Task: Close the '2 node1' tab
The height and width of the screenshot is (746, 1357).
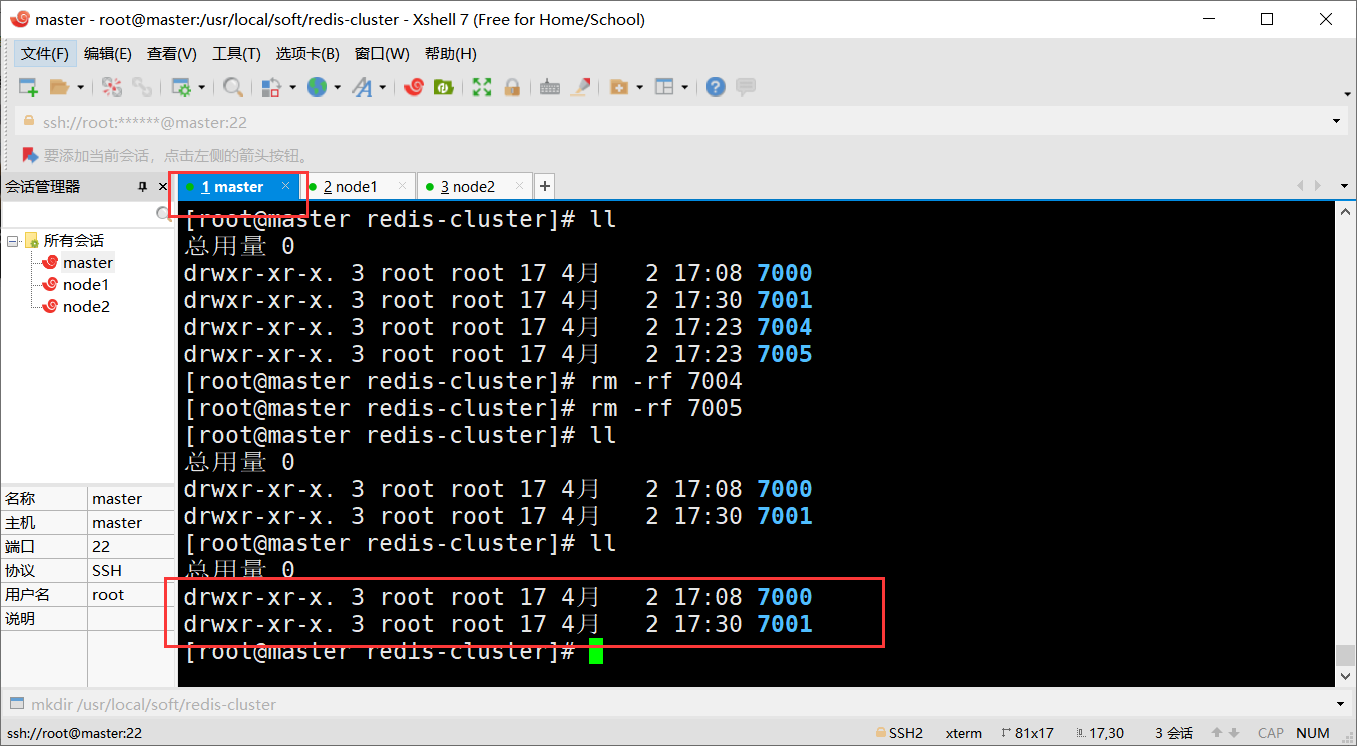Action: click(x=402, y=186)
